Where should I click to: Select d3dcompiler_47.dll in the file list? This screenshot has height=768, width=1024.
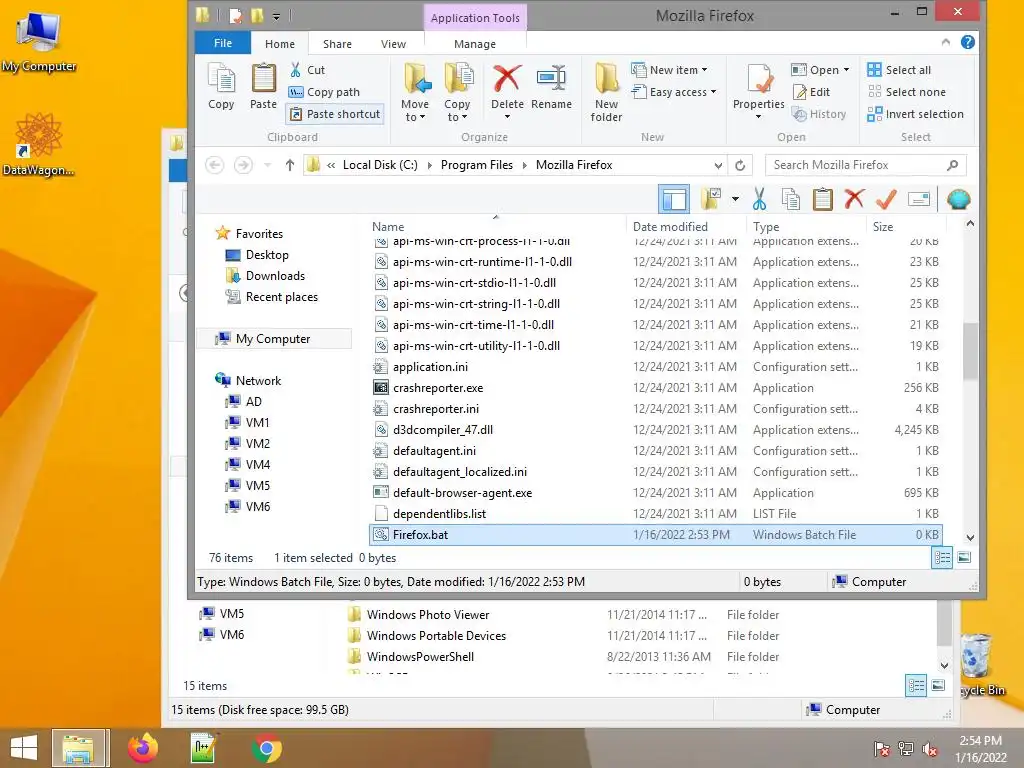[656, 430]
